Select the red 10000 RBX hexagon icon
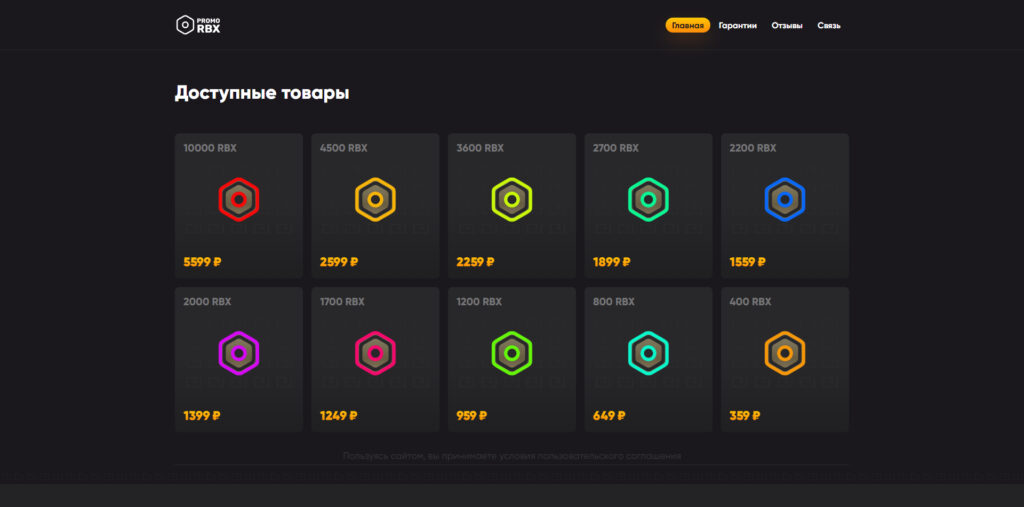This screenshot has height=507, width=1024. coord(239,199)
